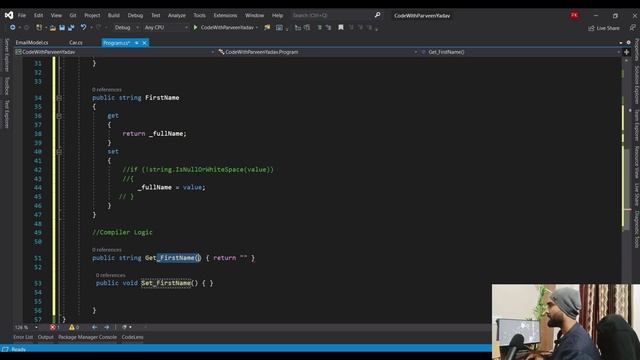This screenshot has height=360, width=640.
Task: Open the Package Manager Console tab
Action: coord(87,337)
